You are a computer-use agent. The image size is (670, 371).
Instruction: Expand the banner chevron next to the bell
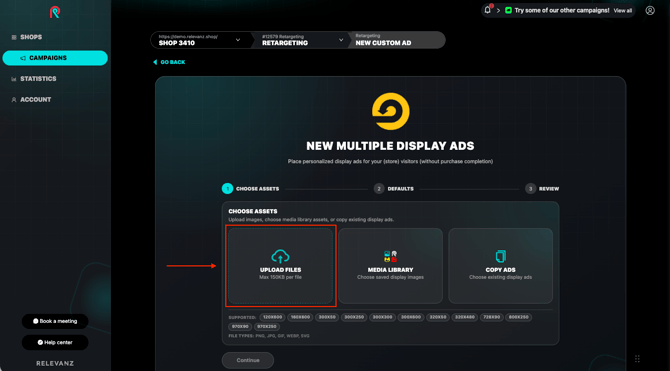coord(498,11)
